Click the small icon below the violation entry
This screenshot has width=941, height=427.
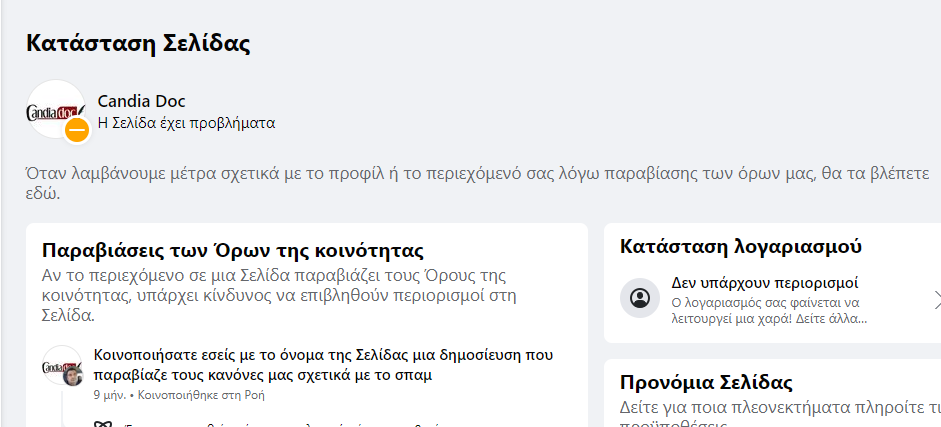click(101, 425)
